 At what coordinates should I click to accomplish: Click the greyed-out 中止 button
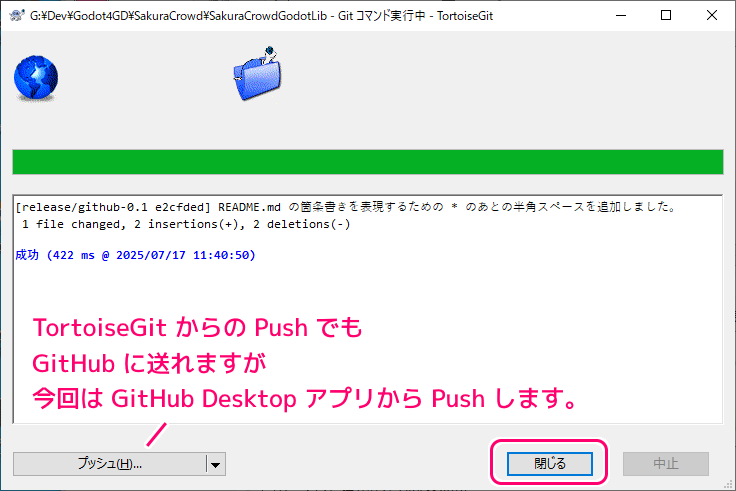(666, 464)
